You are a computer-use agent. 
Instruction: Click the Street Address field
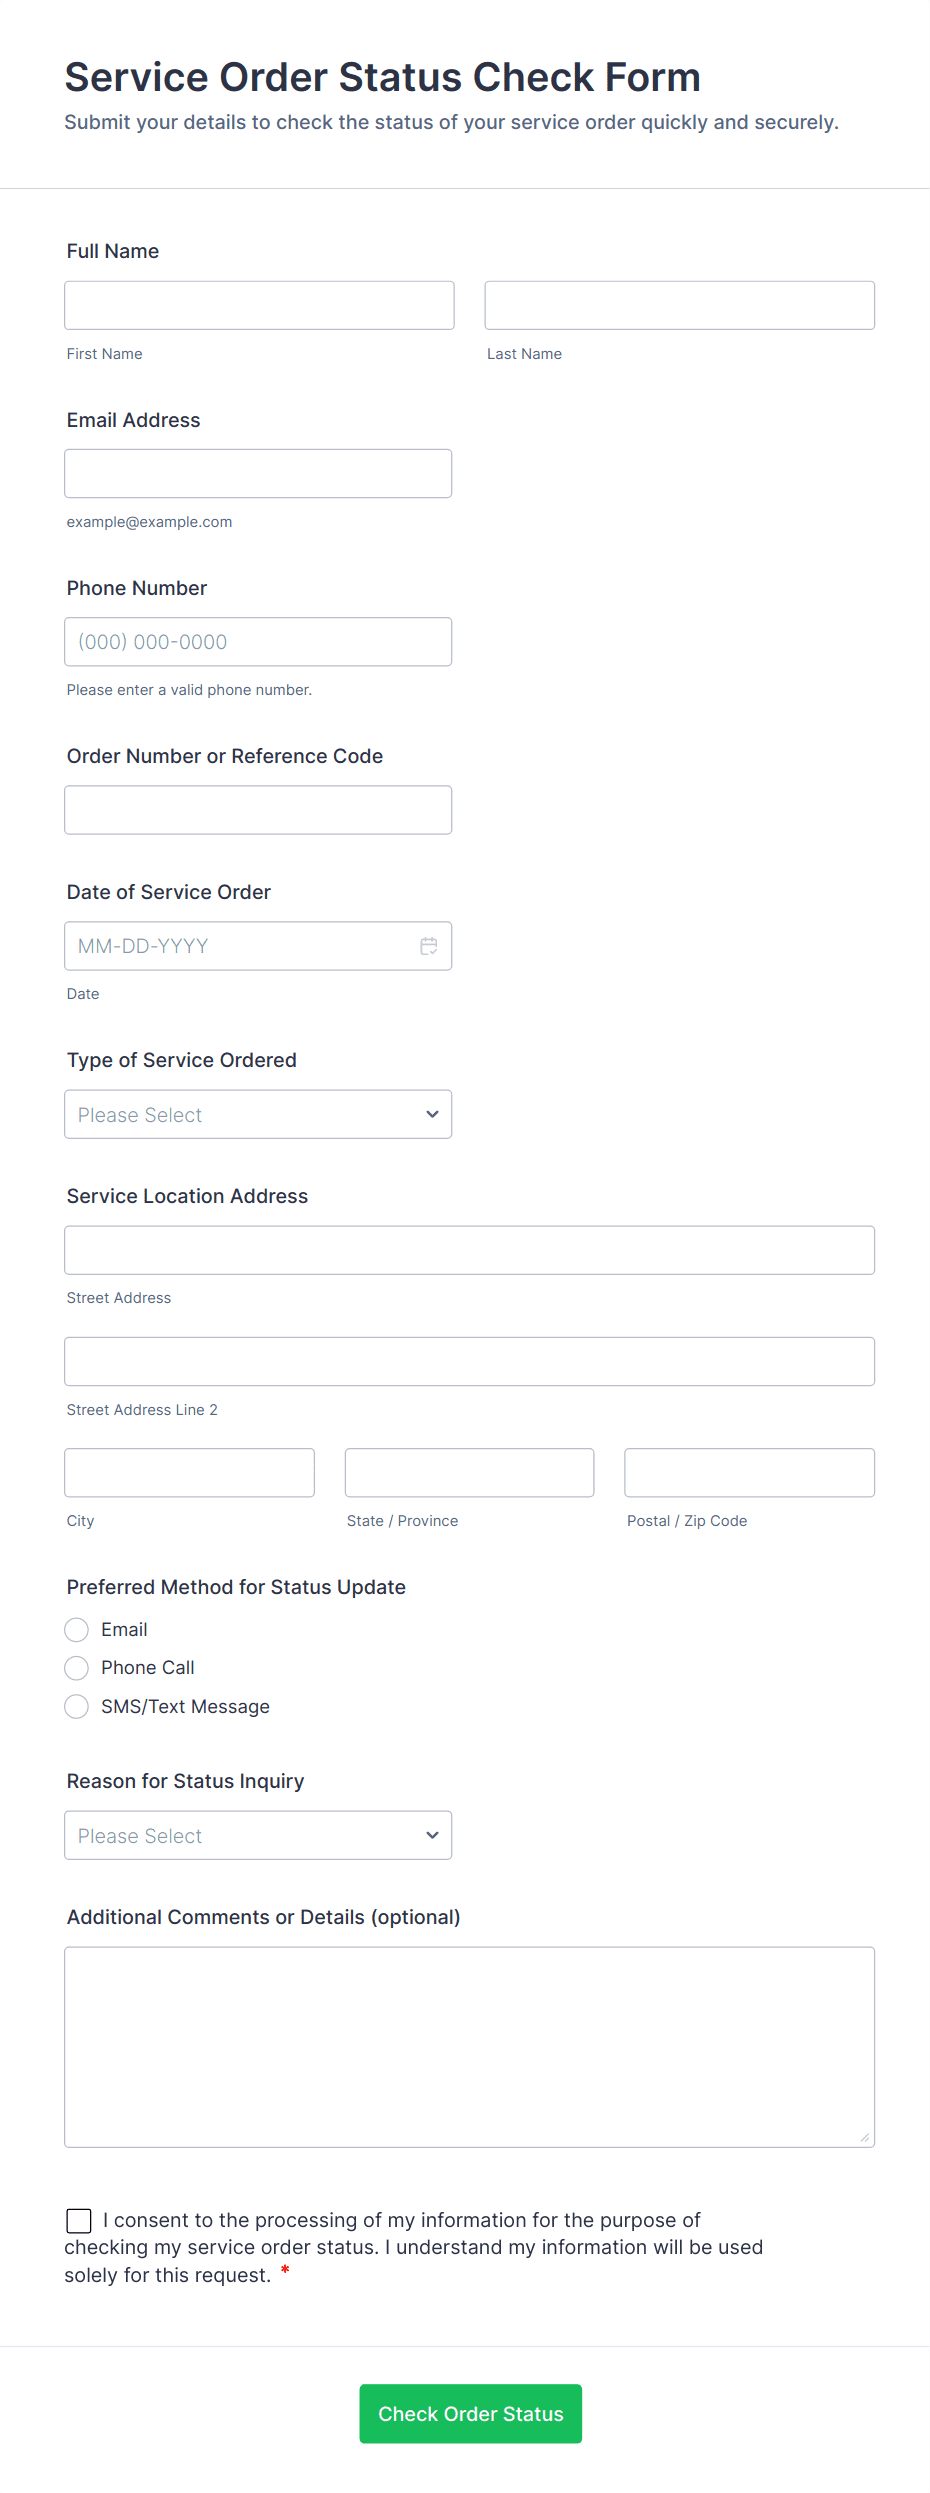pyautogui.click(x=469, y=1250)
